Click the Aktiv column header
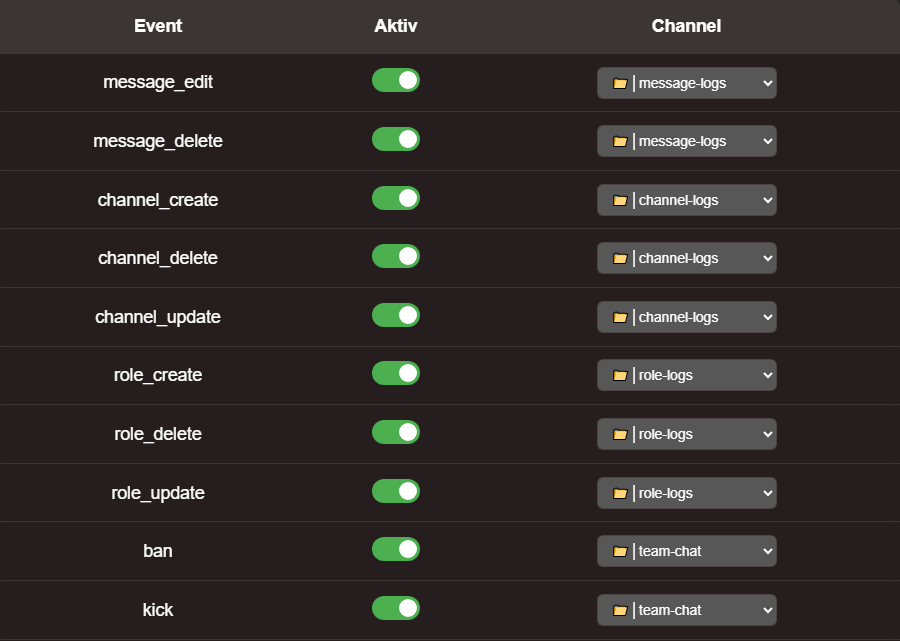 click(x=395, y=26)
